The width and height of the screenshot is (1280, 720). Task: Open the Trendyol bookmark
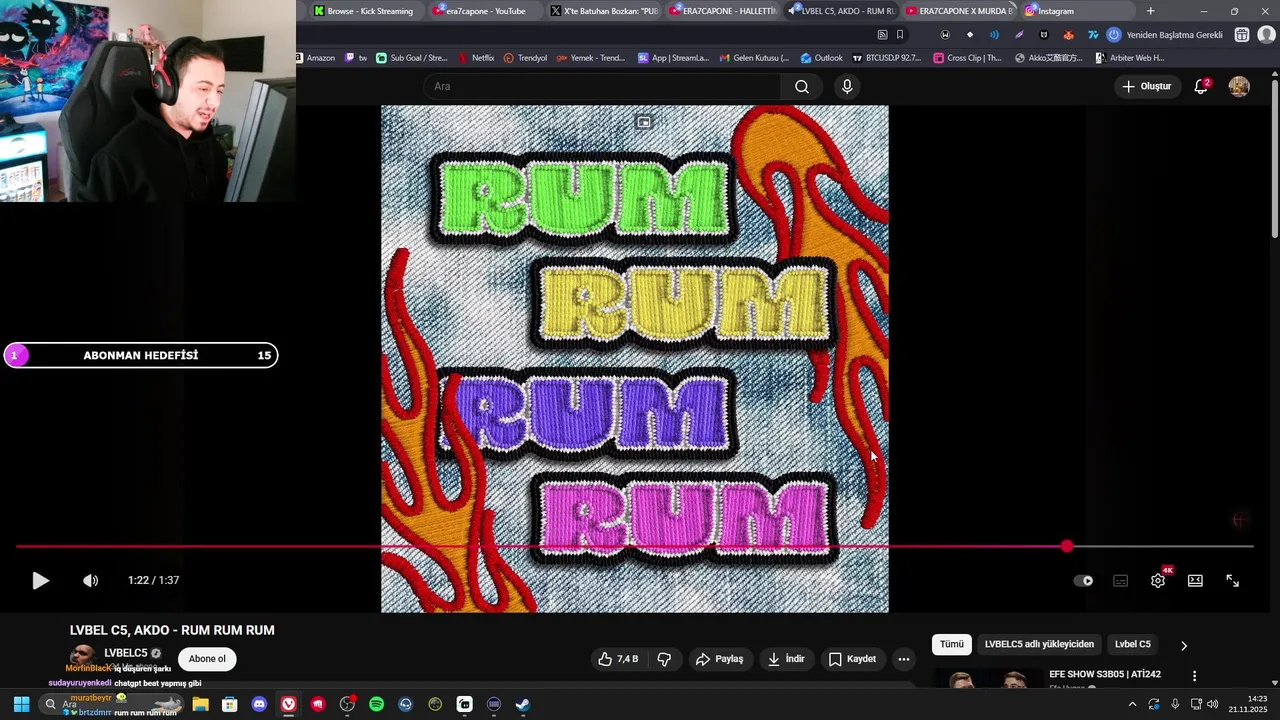coord(526,58)
